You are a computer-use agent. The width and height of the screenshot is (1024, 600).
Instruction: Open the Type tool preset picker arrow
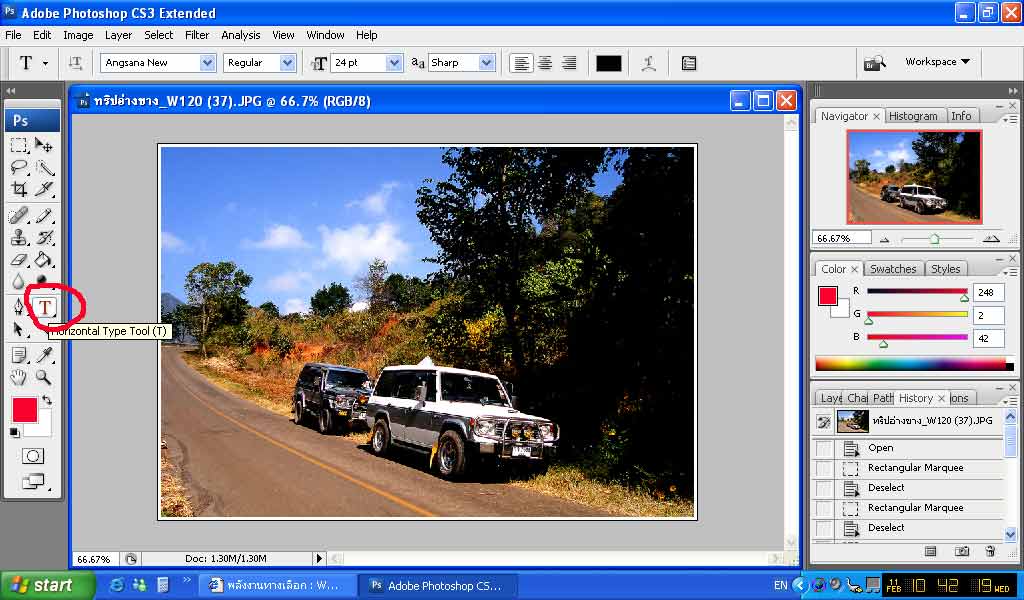[x=45, y=63]
